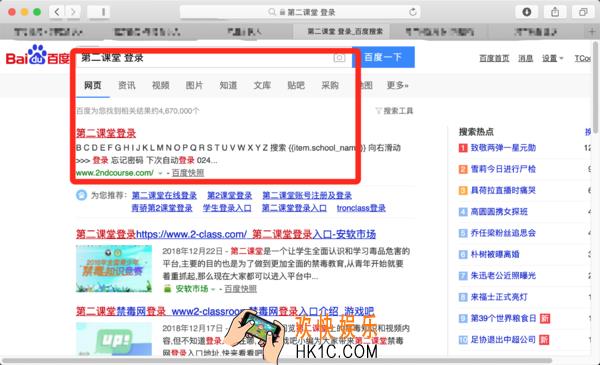600x365 pixels.
Task: Switch to Safari tab 第二课堂 登录_百度搜索
Action: (x=342, y=32)
